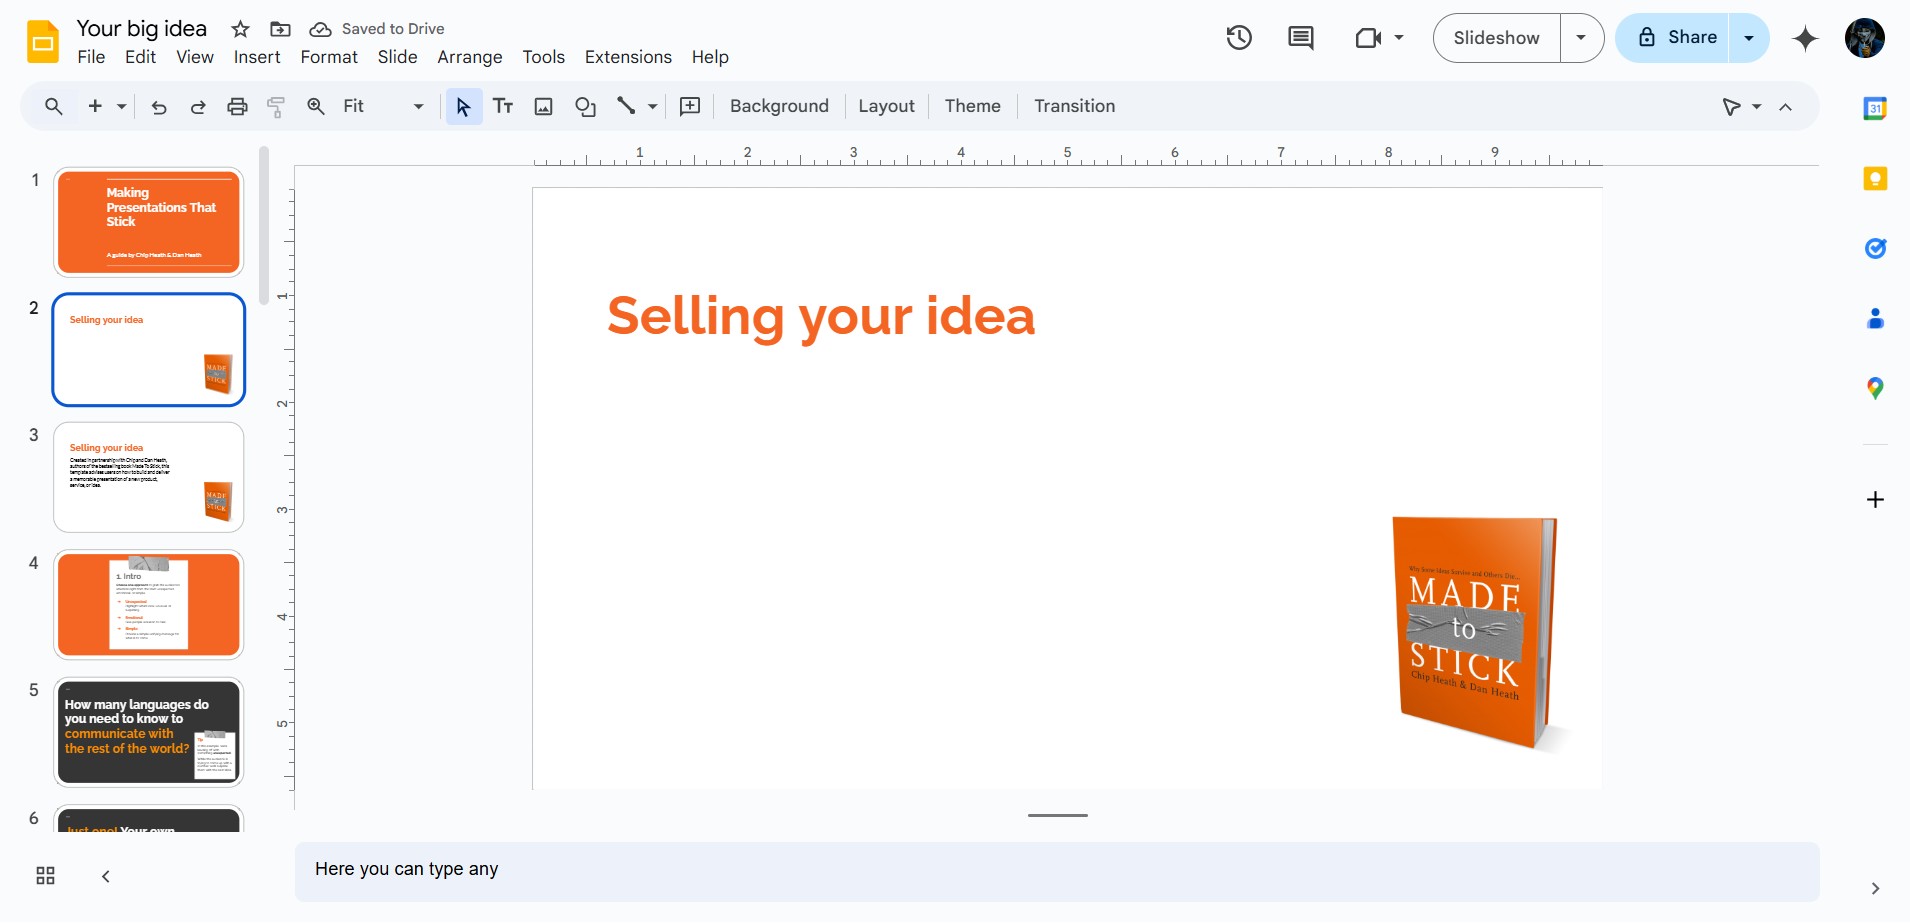This screenshot has height=923, width=1910.
Task: Open Share options dropdown arrow
Action: 1749,38
